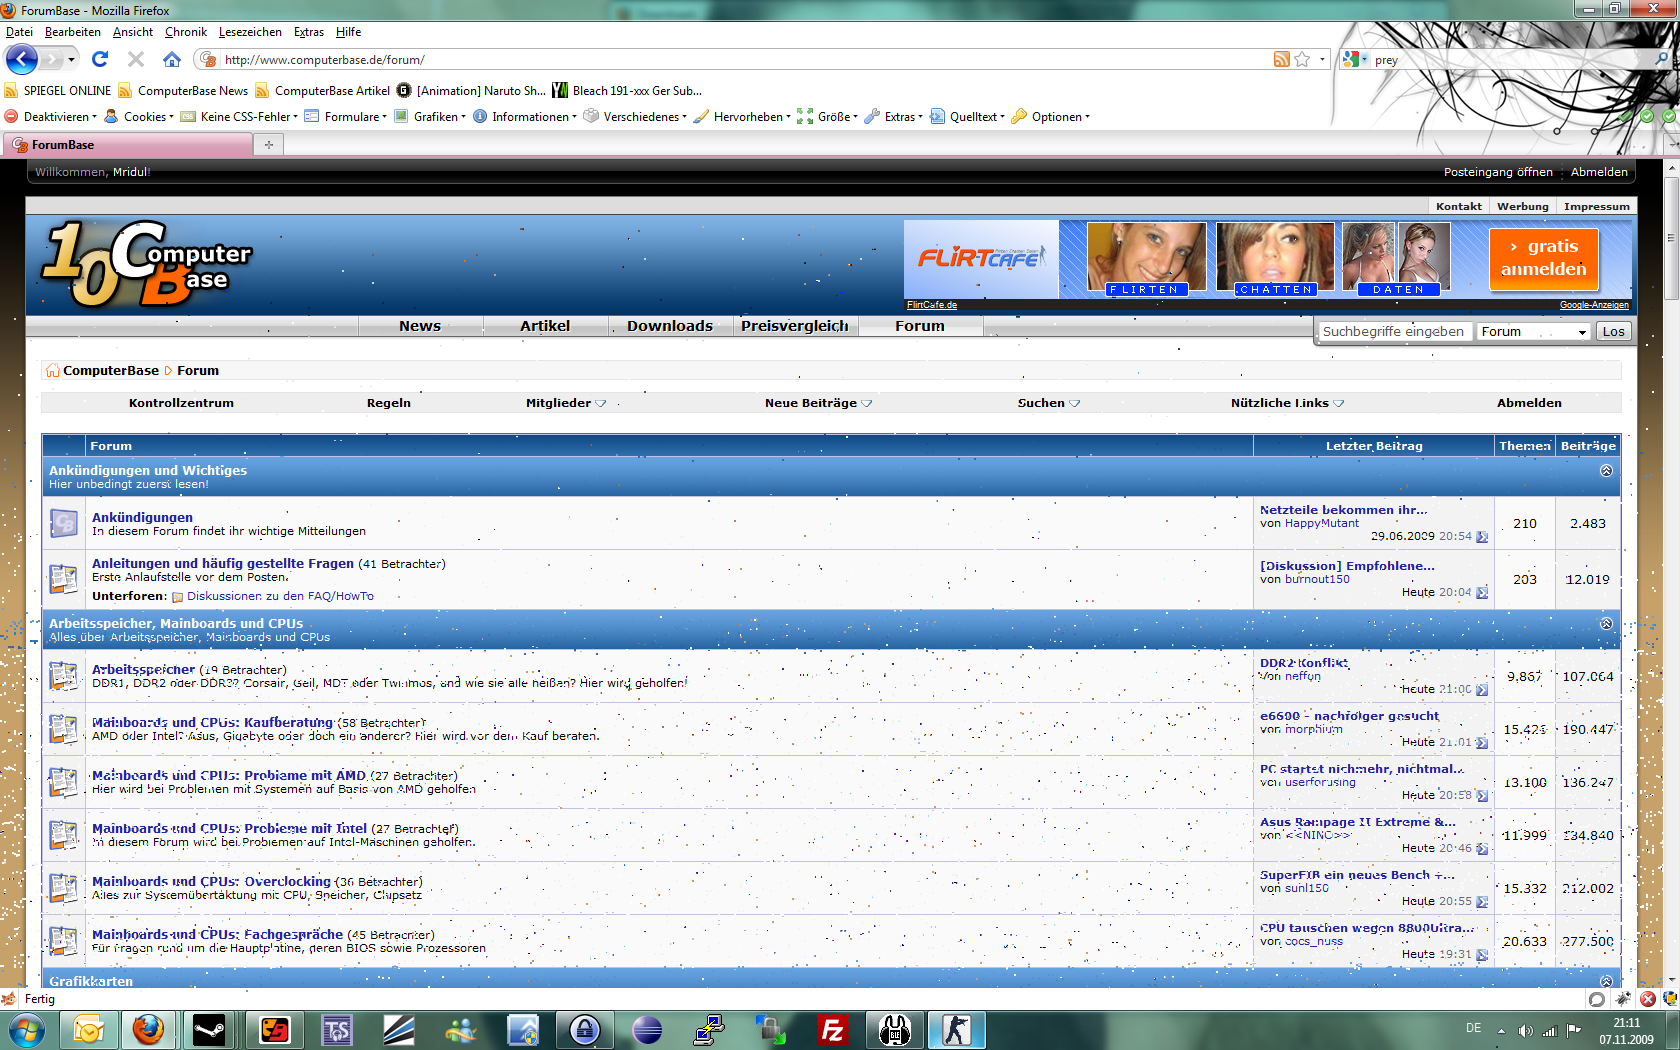The width and height of the screenshot is (1680, 1050).
Task: Open the Lesezeichen menu
Action: tap(250, 32)
